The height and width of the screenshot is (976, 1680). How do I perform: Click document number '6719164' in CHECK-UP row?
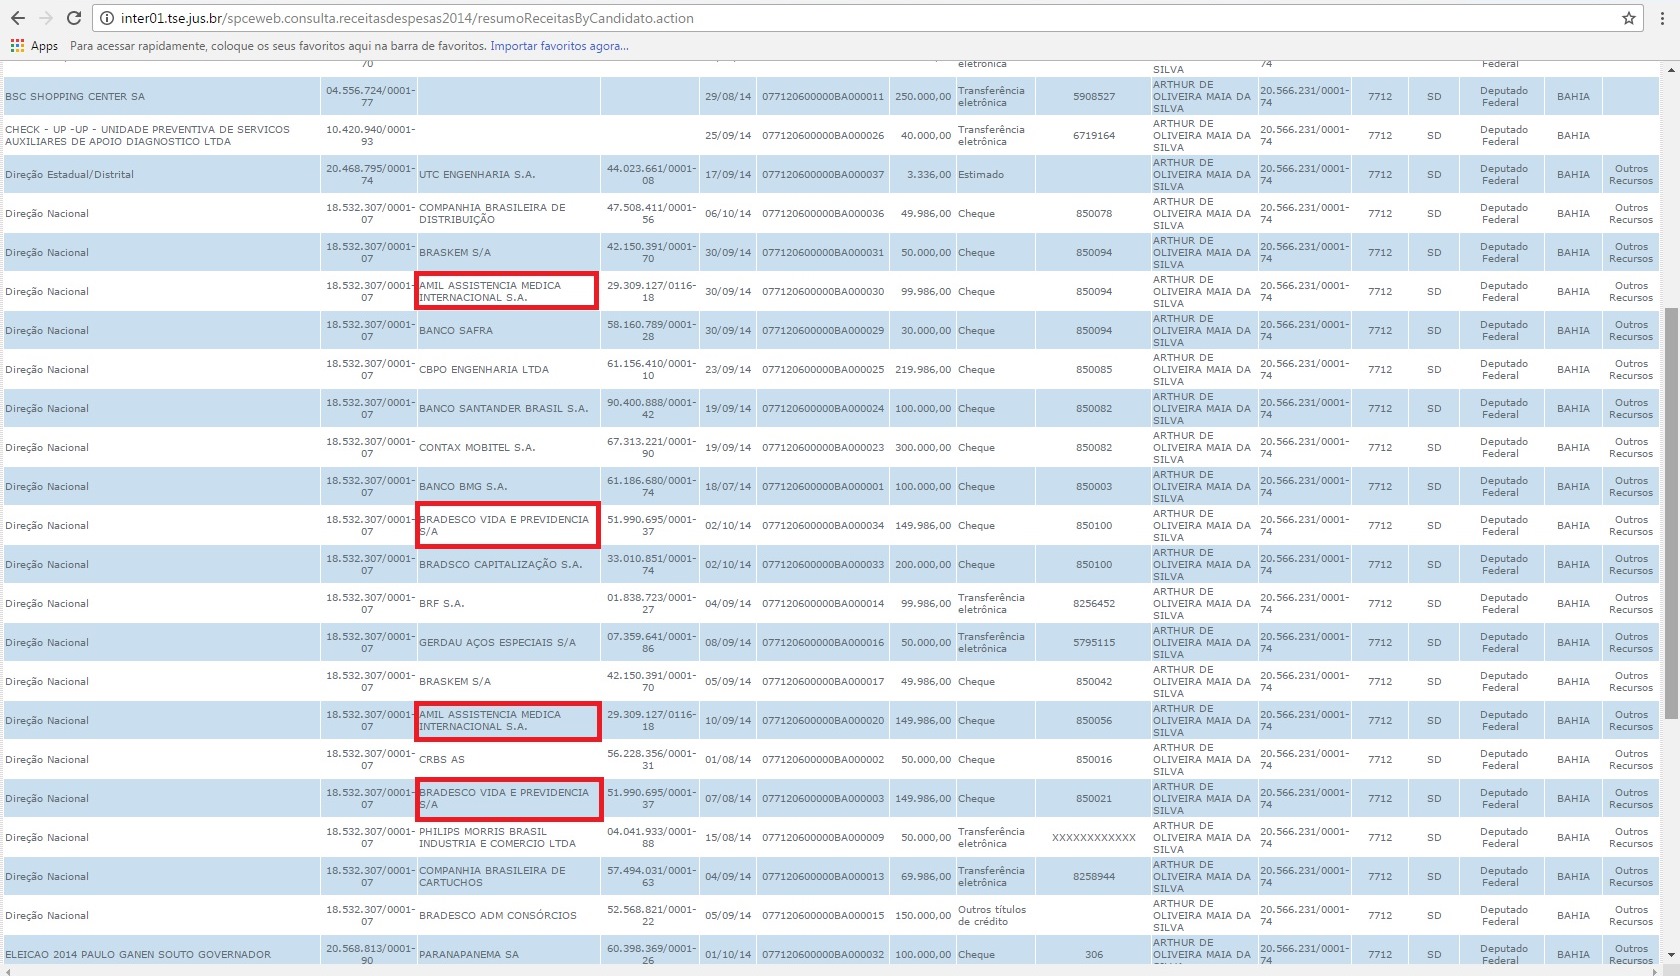click(x=1094, y=136)
